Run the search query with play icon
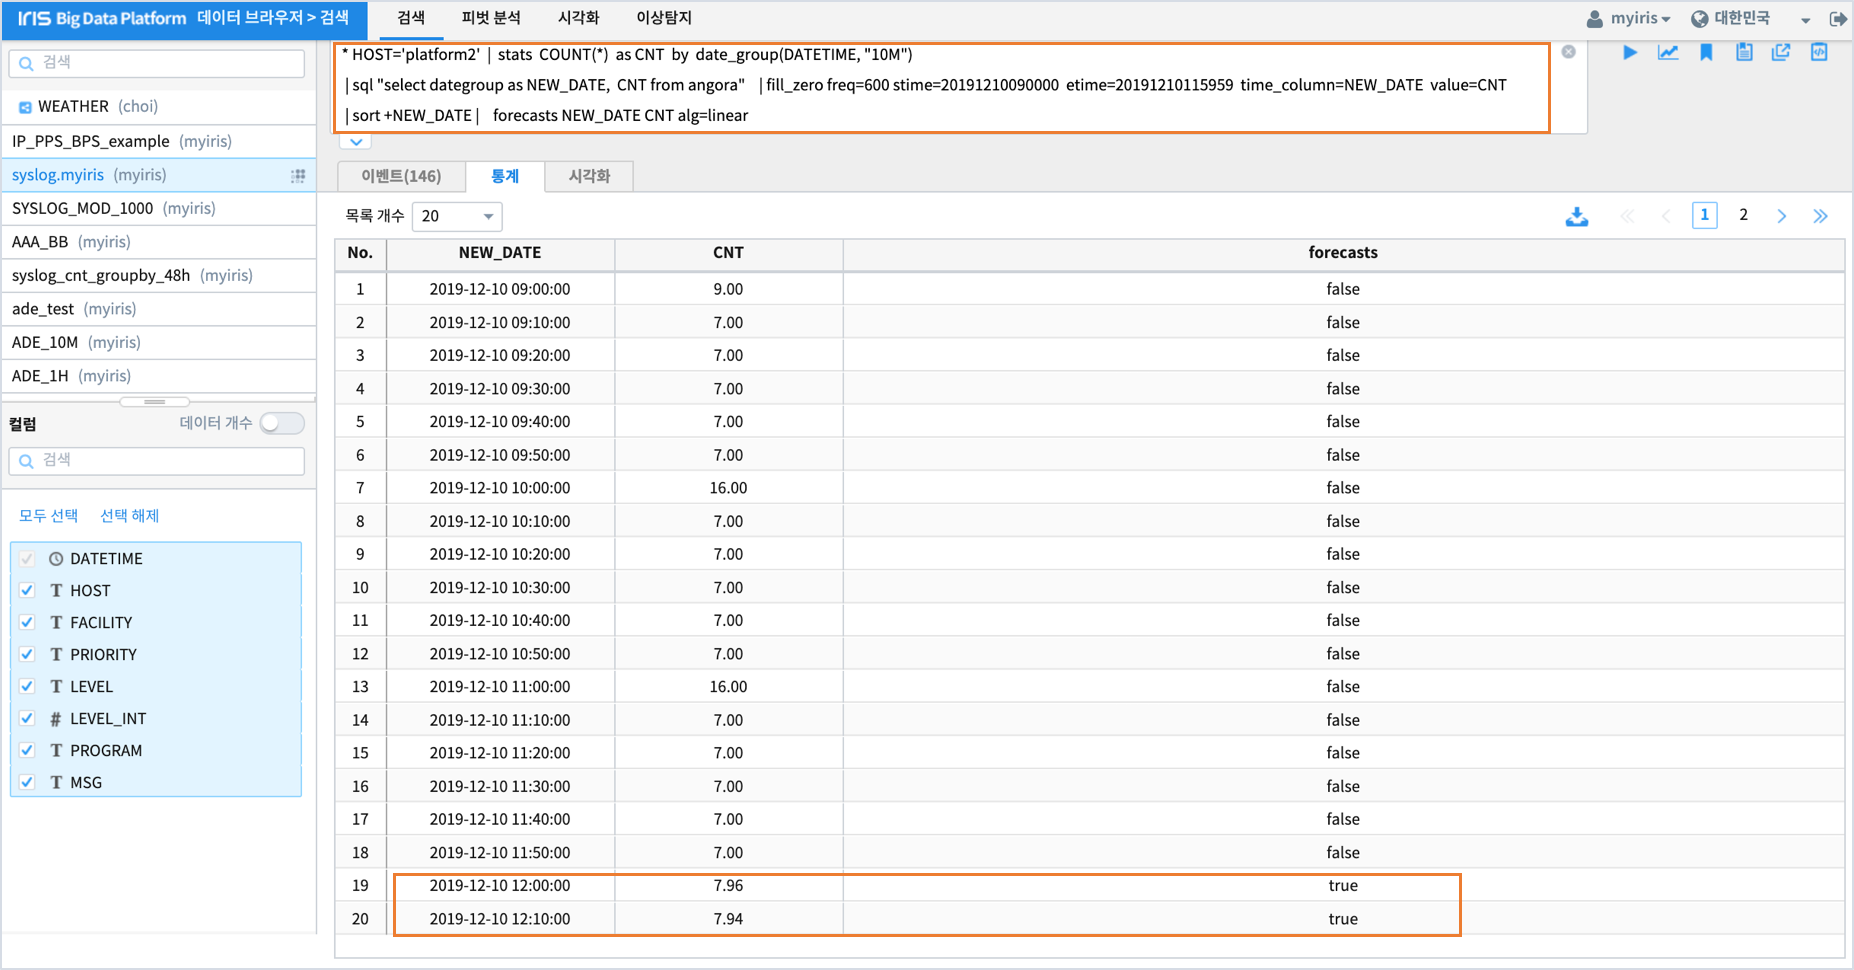The image size is (1854, 970). point(1630,52)
